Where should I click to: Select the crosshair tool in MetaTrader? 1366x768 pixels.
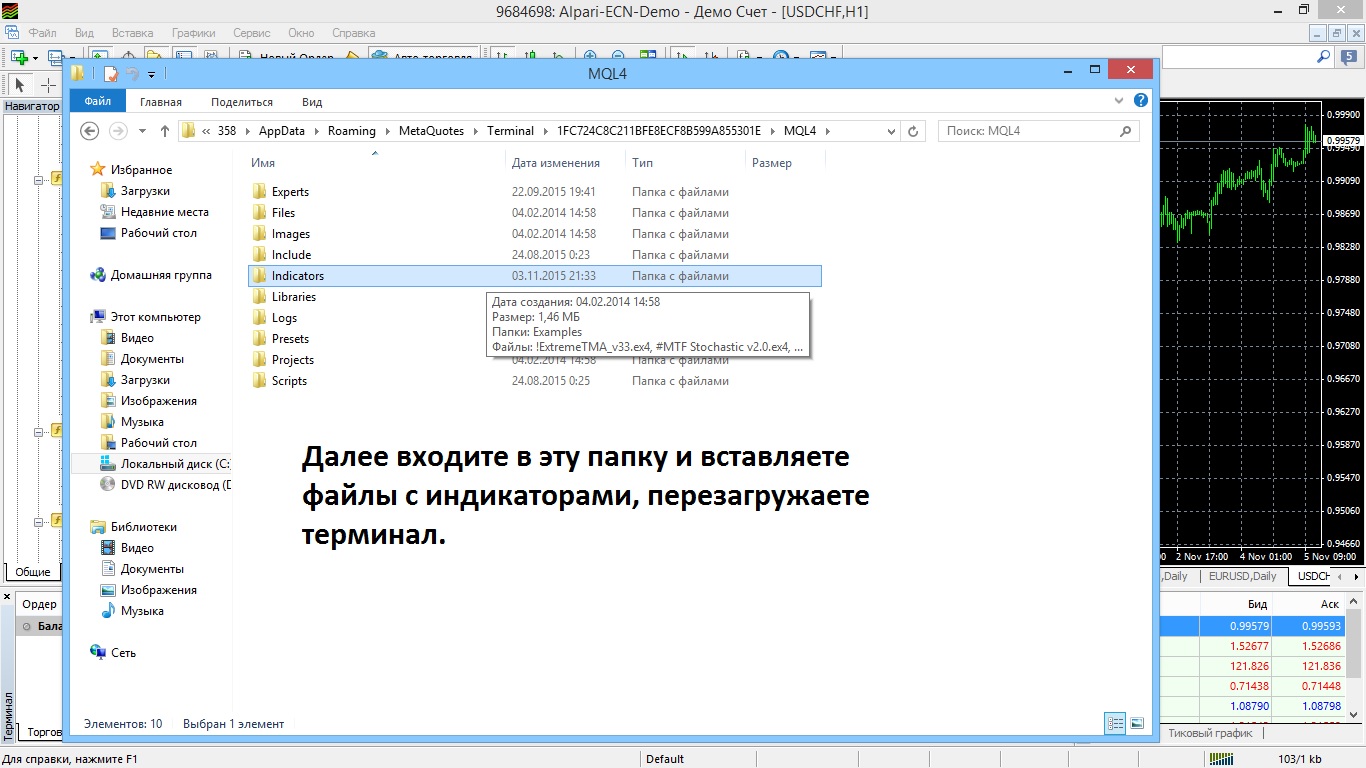point(47,85)
